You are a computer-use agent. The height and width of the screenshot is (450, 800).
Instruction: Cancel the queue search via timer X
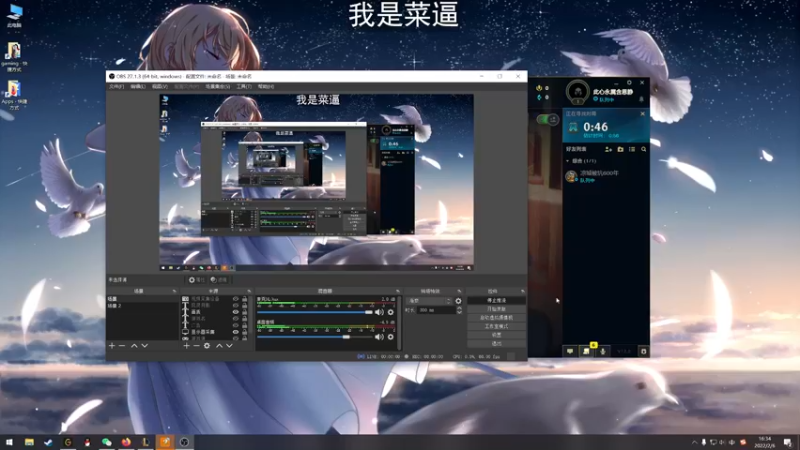642,114
